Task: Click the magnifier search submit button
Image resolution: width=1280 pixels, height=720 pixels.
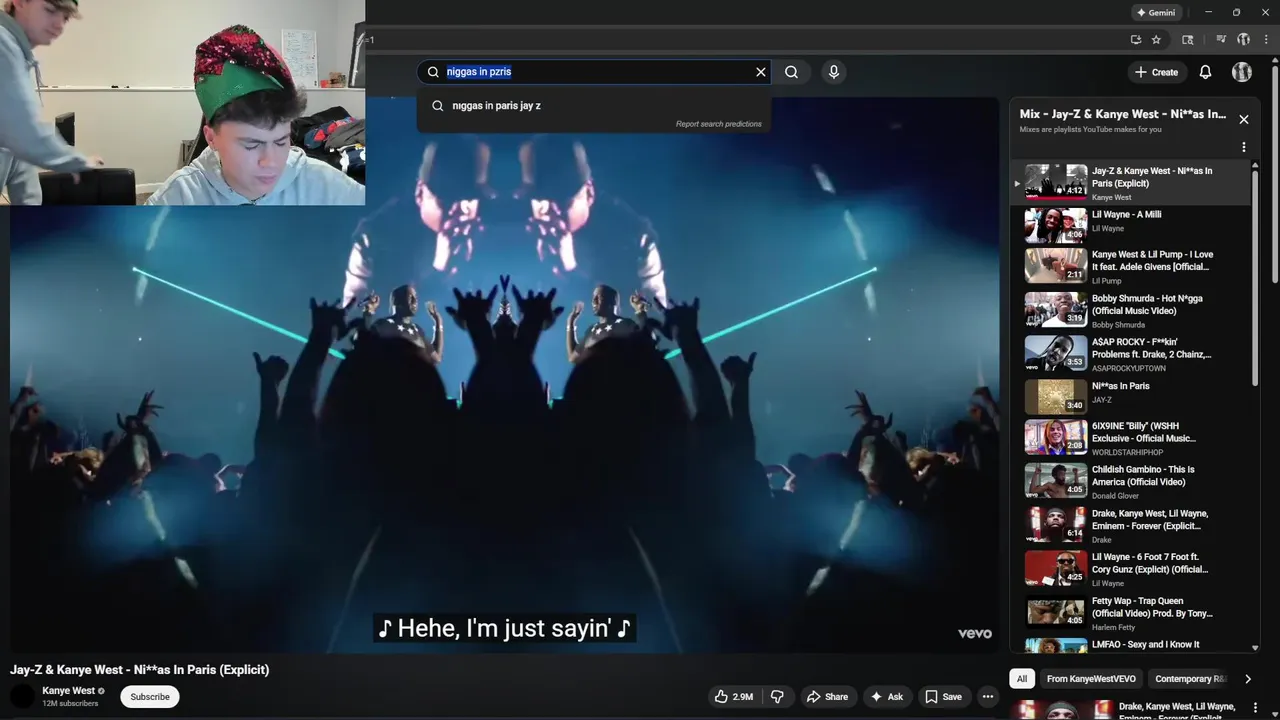Action: click(791, 72)
